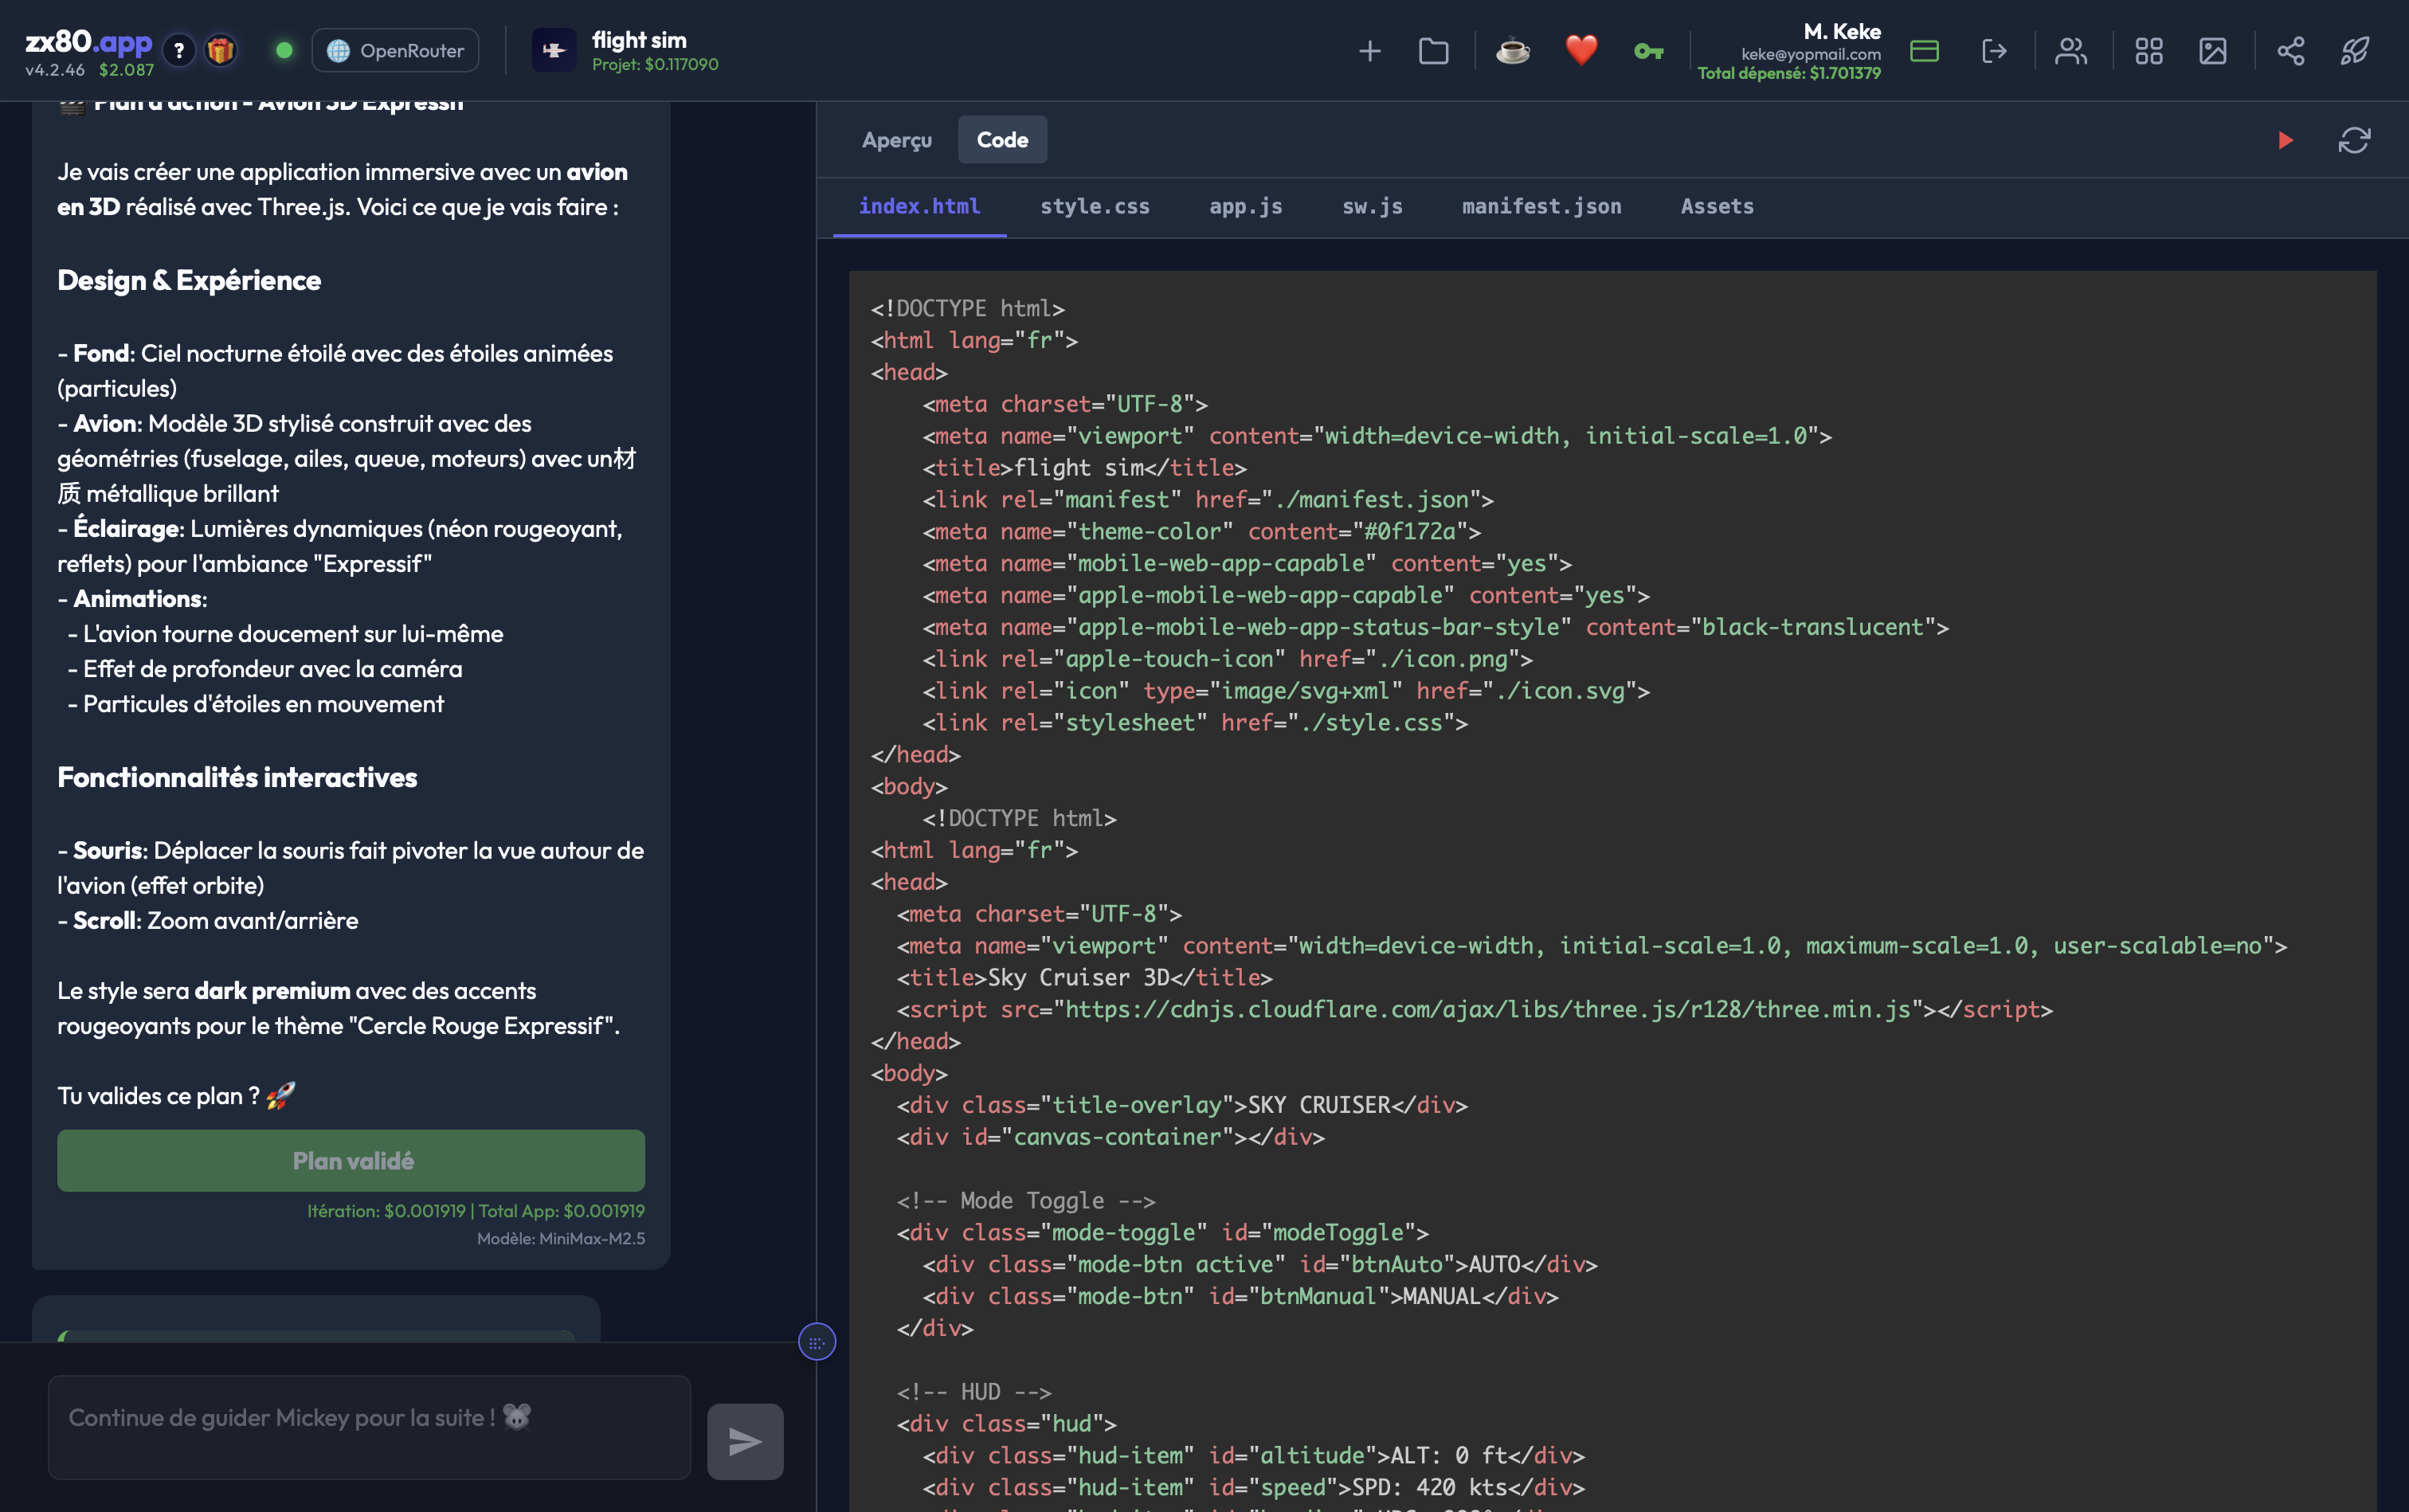Image resolution: width=2409 pixels, height=1512 pixels.
Task: Open API key settings with the key icon
Action: 1648,51
